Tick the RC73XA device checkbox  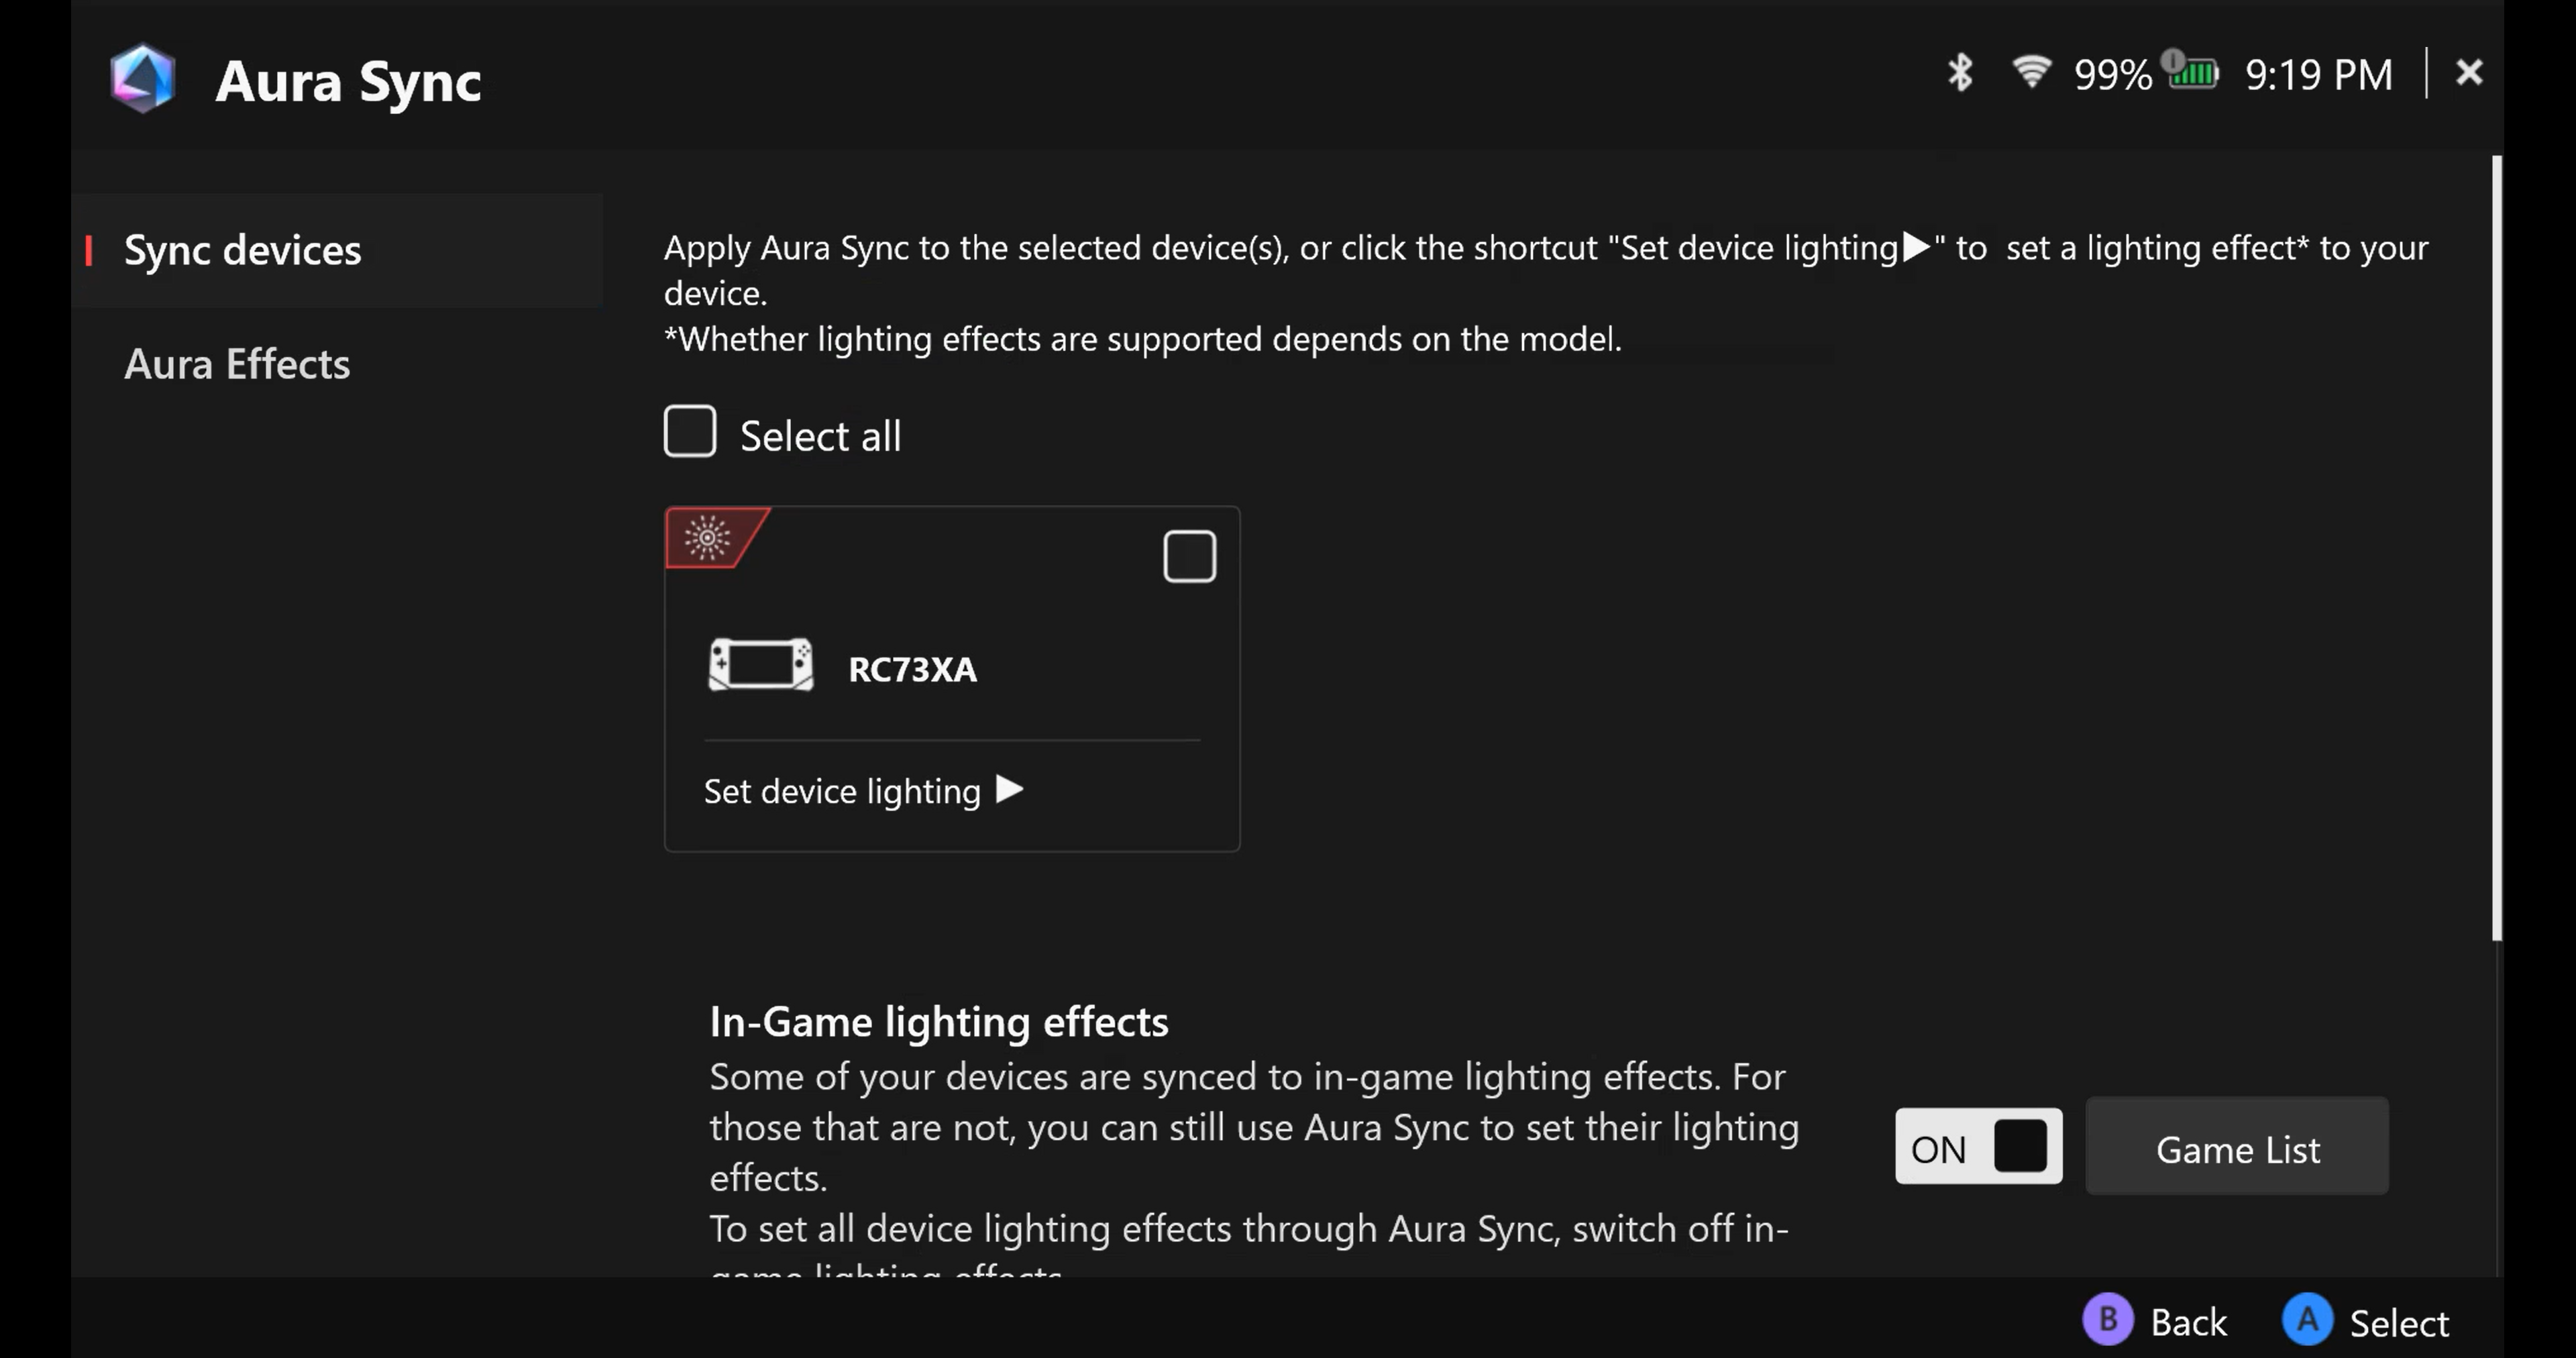[x=1189, y=556]
